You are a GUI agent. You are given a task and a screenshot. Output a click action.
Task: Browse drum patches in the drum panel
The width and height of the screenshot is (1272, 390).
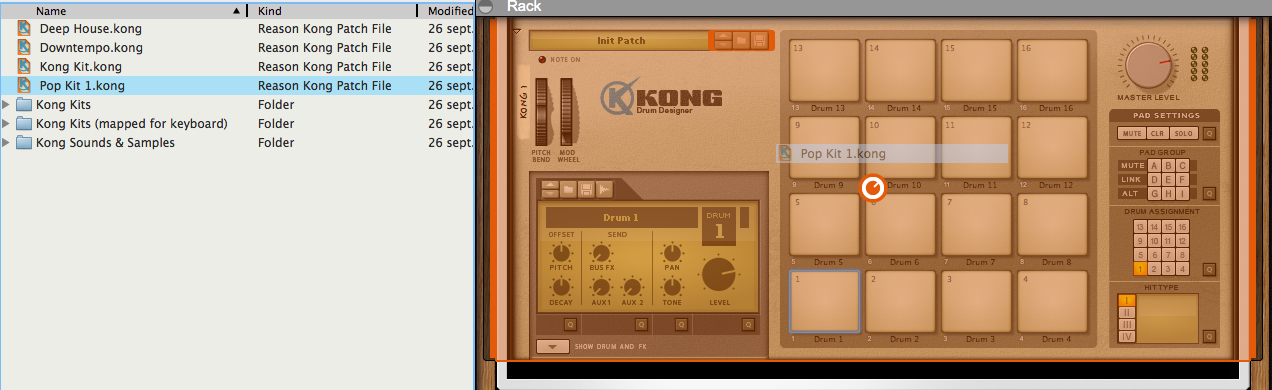(568, 188)
